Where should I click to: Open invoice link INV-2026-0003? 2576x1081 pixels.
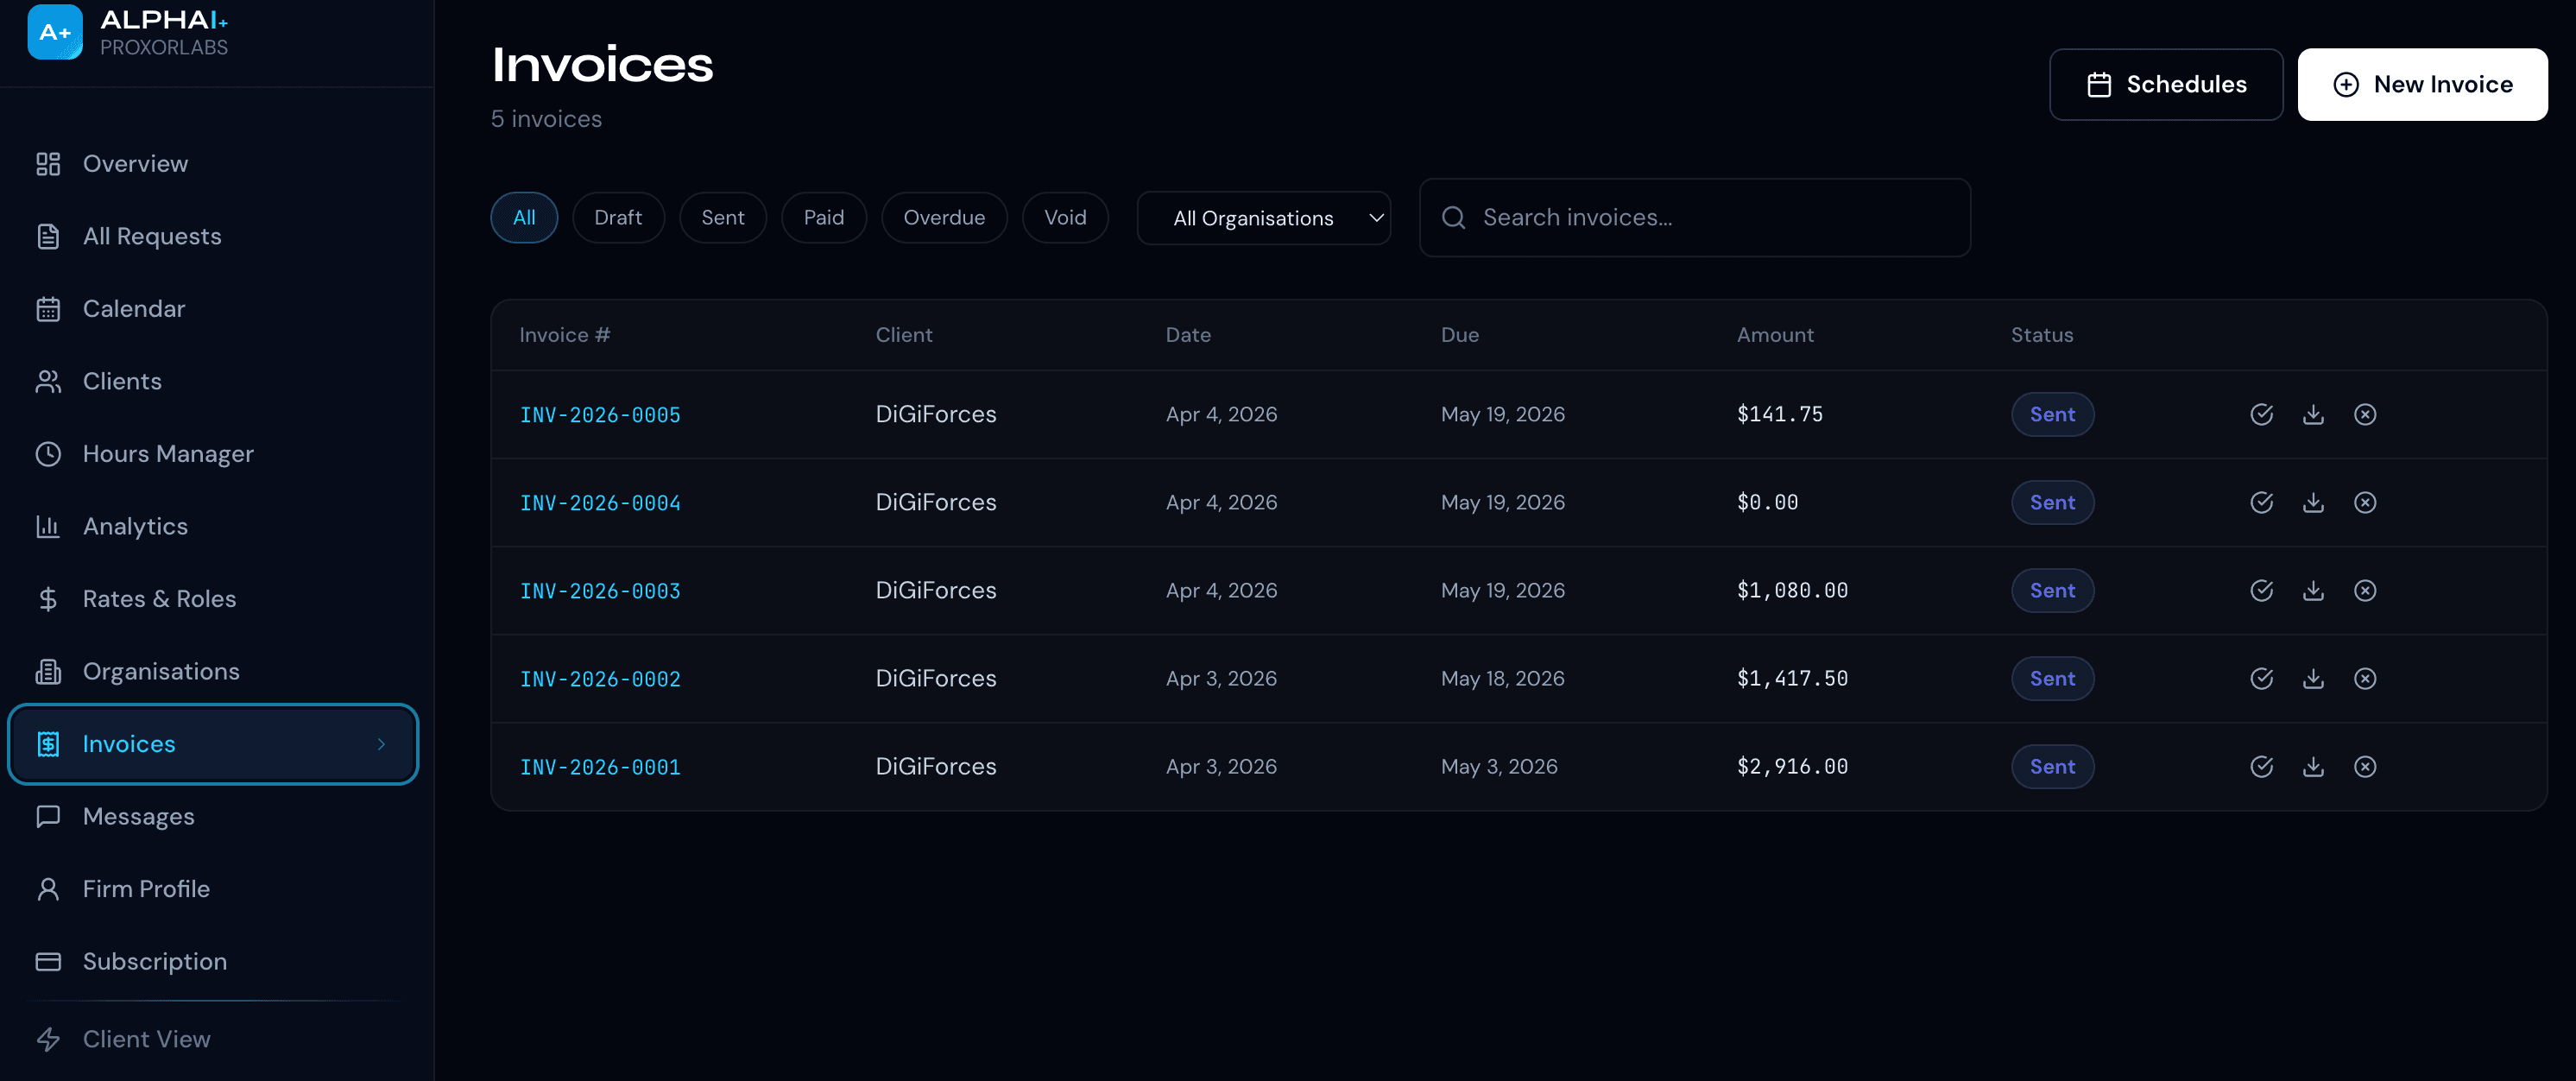600,590
